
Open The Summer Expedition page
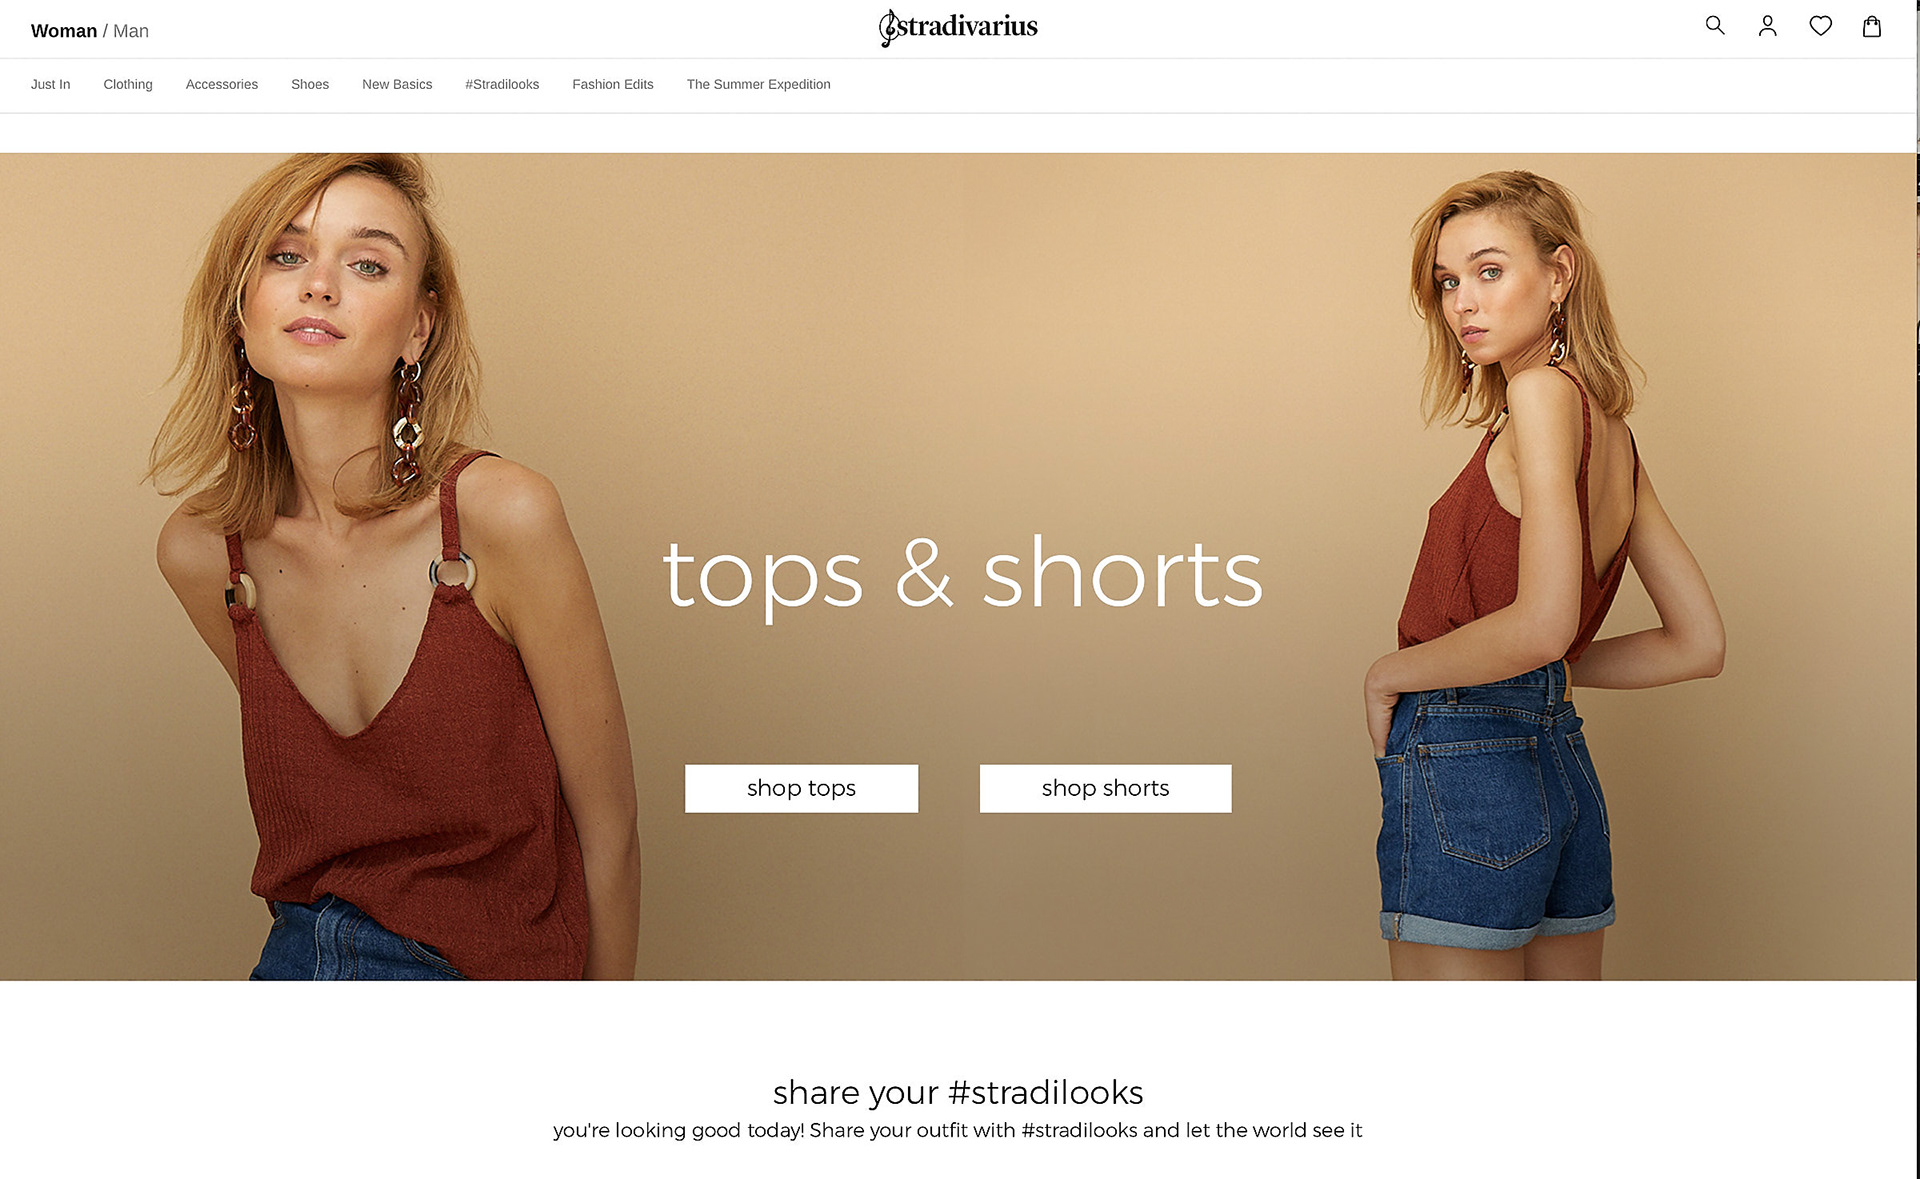(x=759, y=84)
